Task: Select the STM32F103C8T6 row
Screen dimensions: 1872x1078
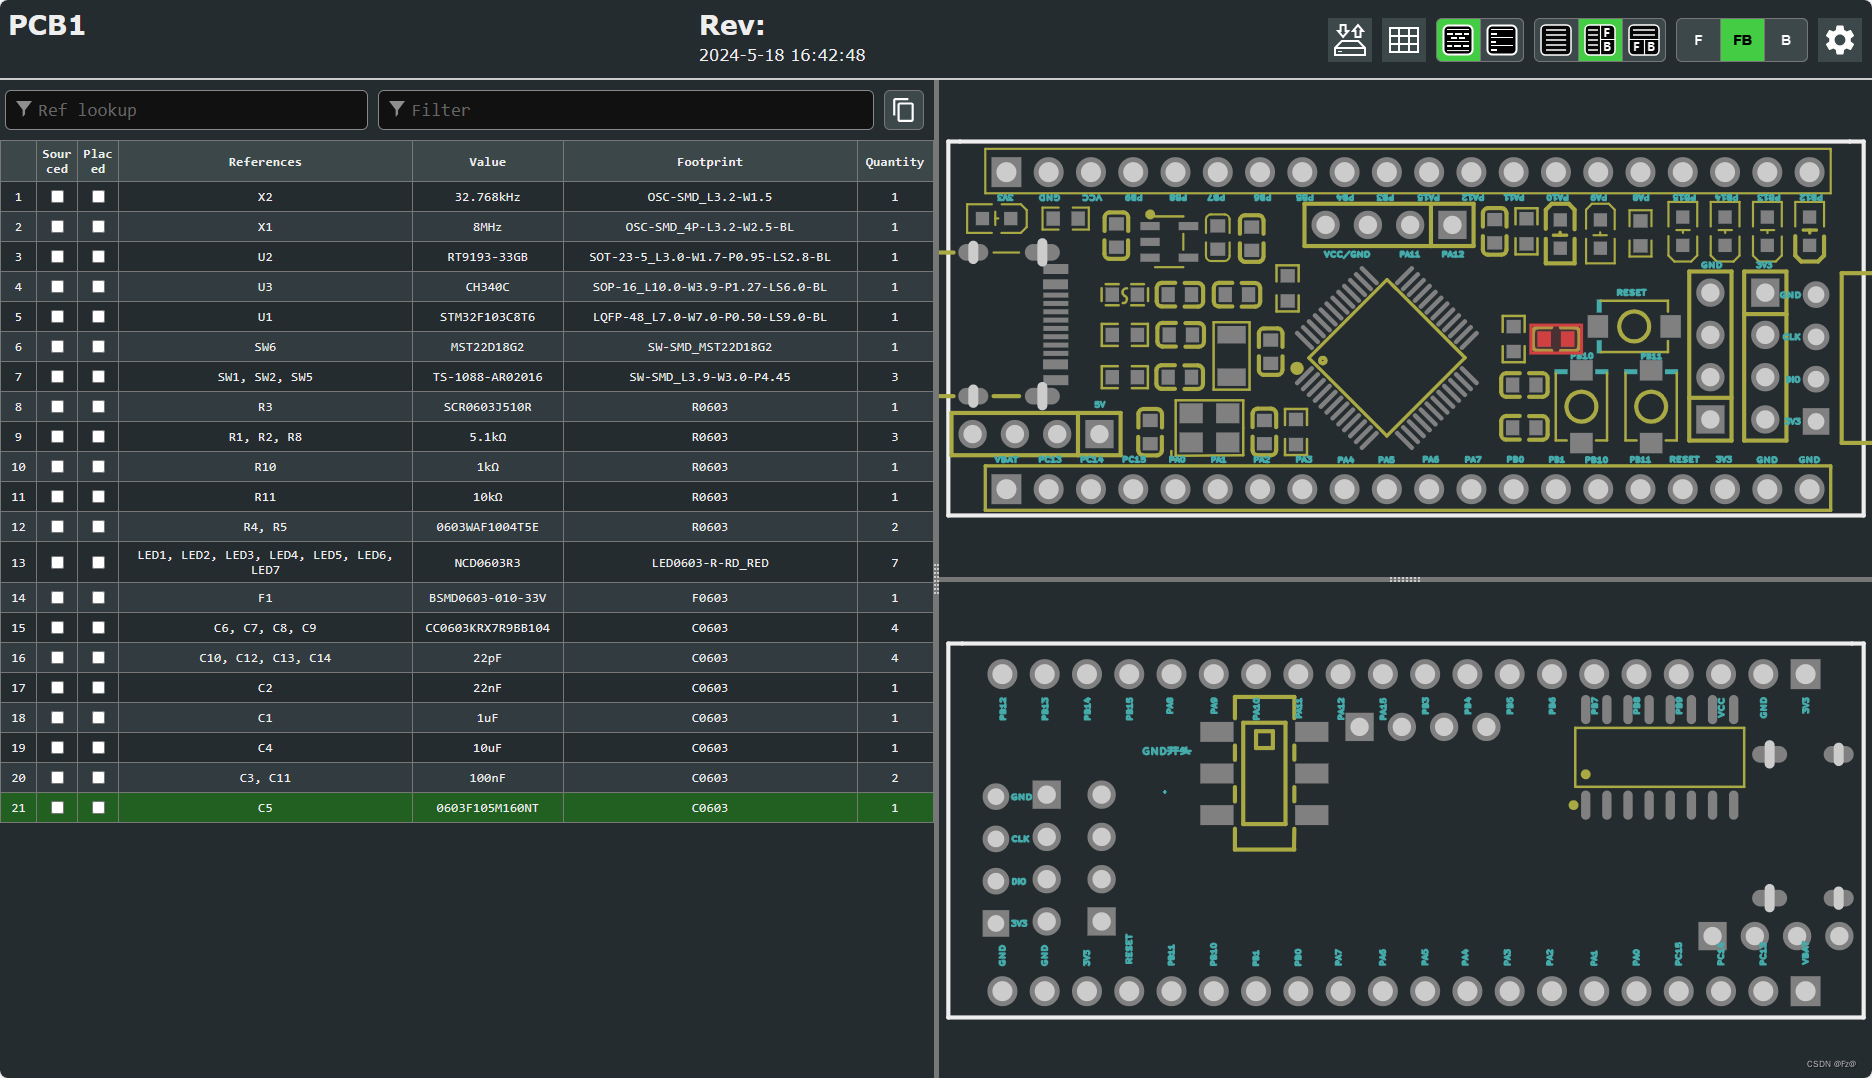Action: [x=487, y=317]
